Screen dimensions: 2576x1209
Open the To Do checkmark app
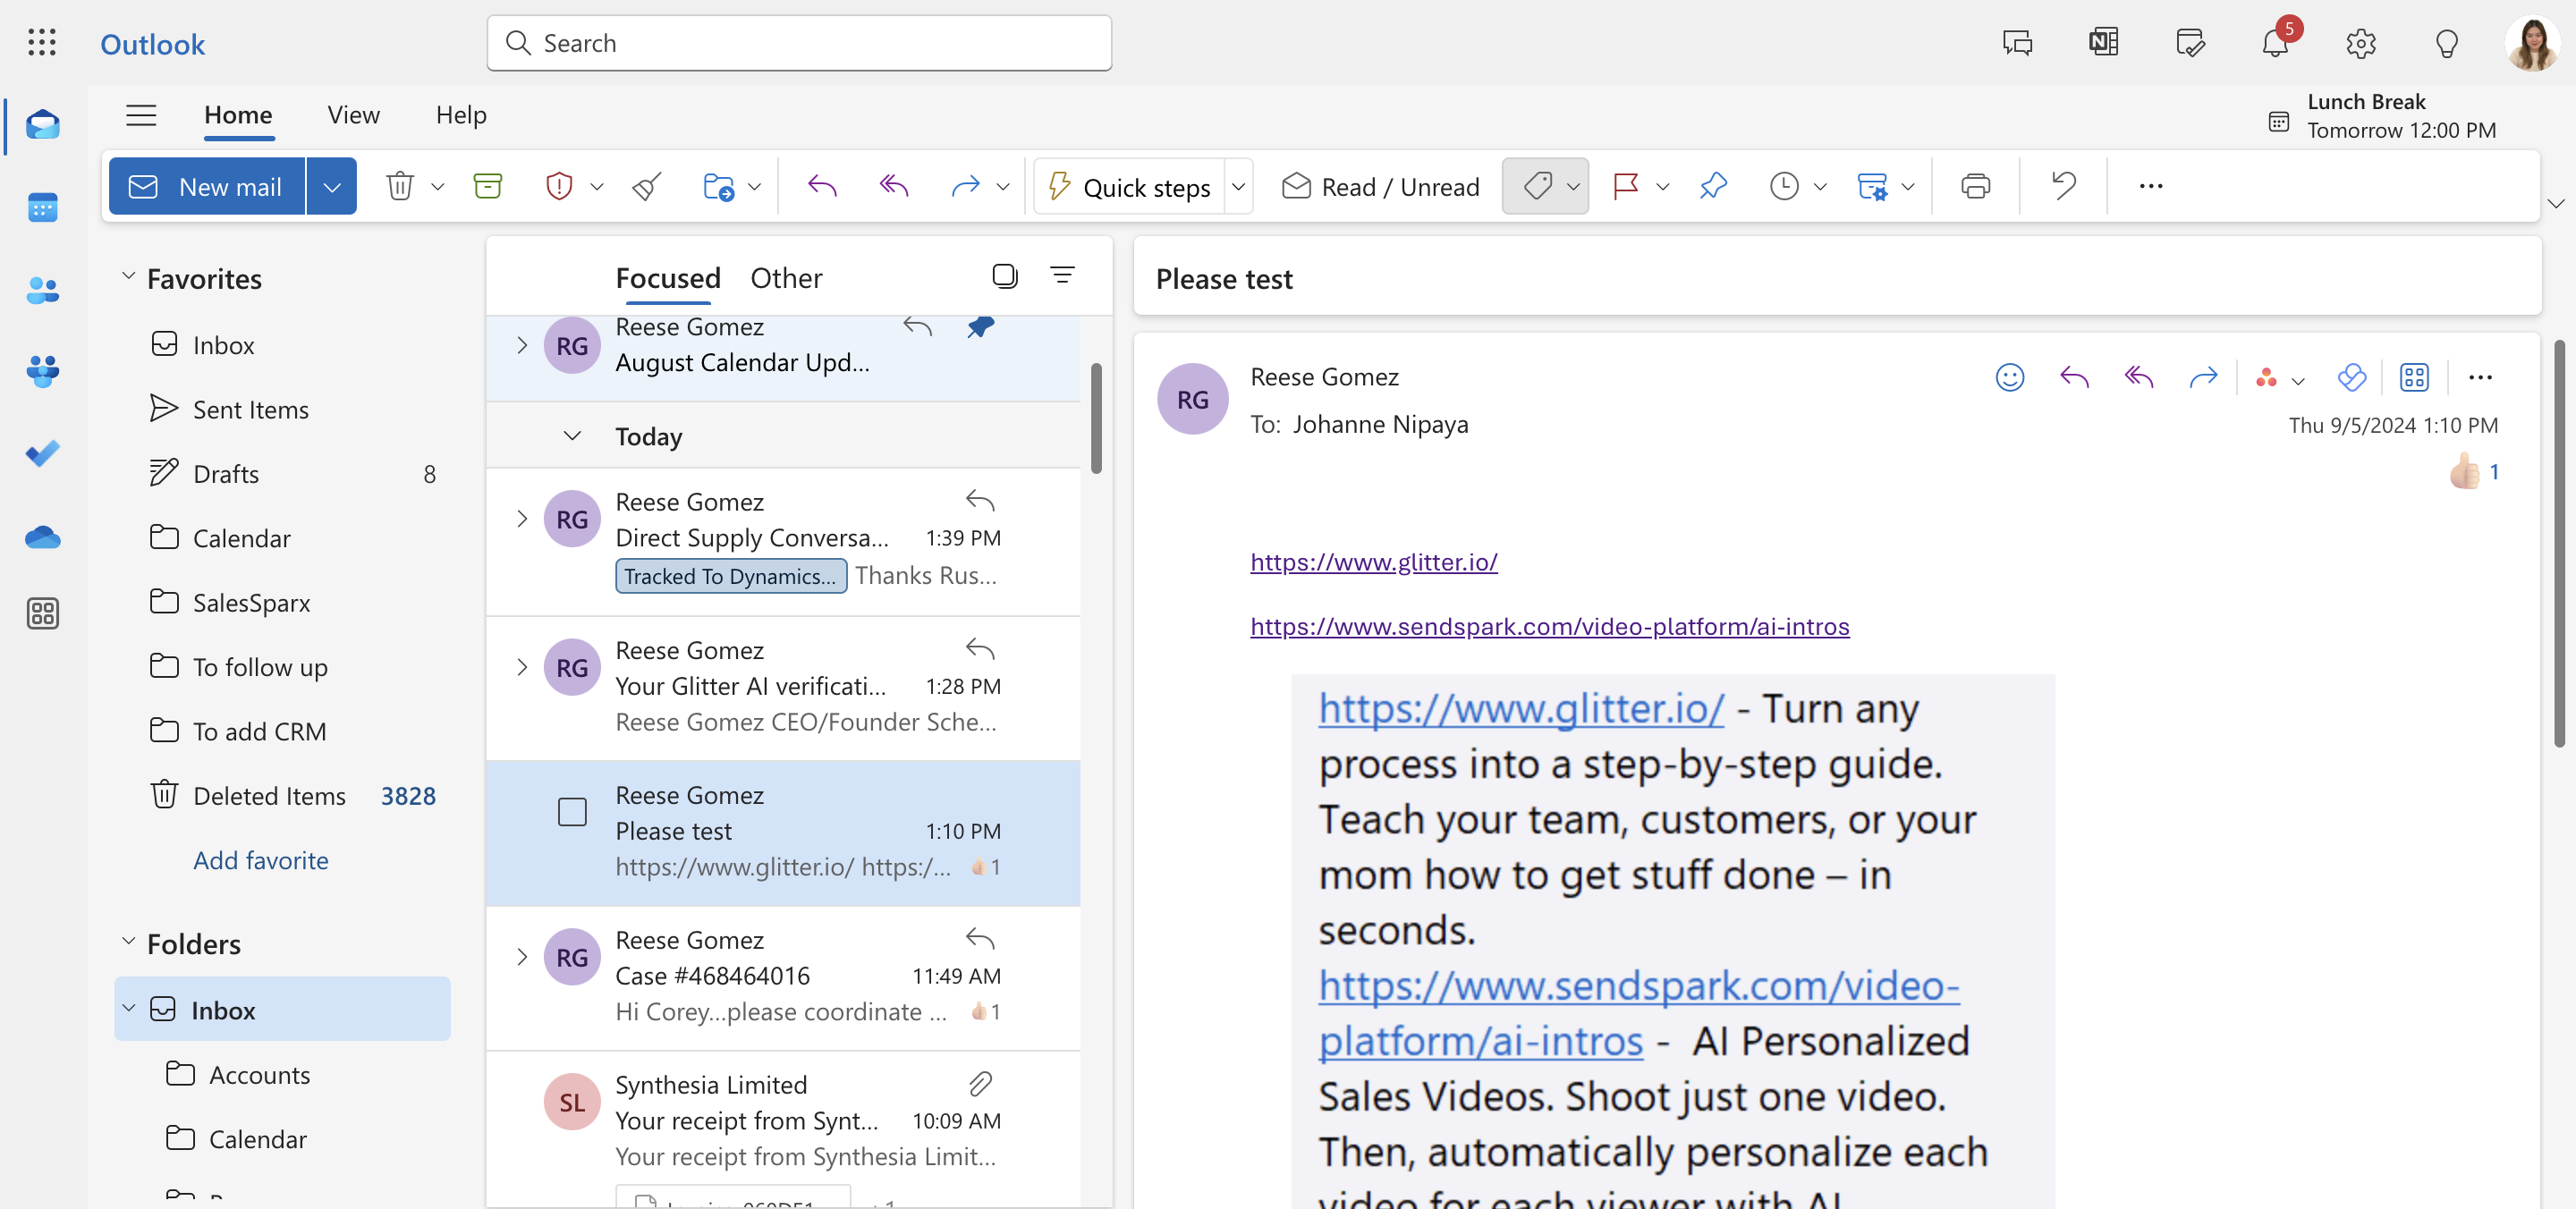(x=42, y=453)
